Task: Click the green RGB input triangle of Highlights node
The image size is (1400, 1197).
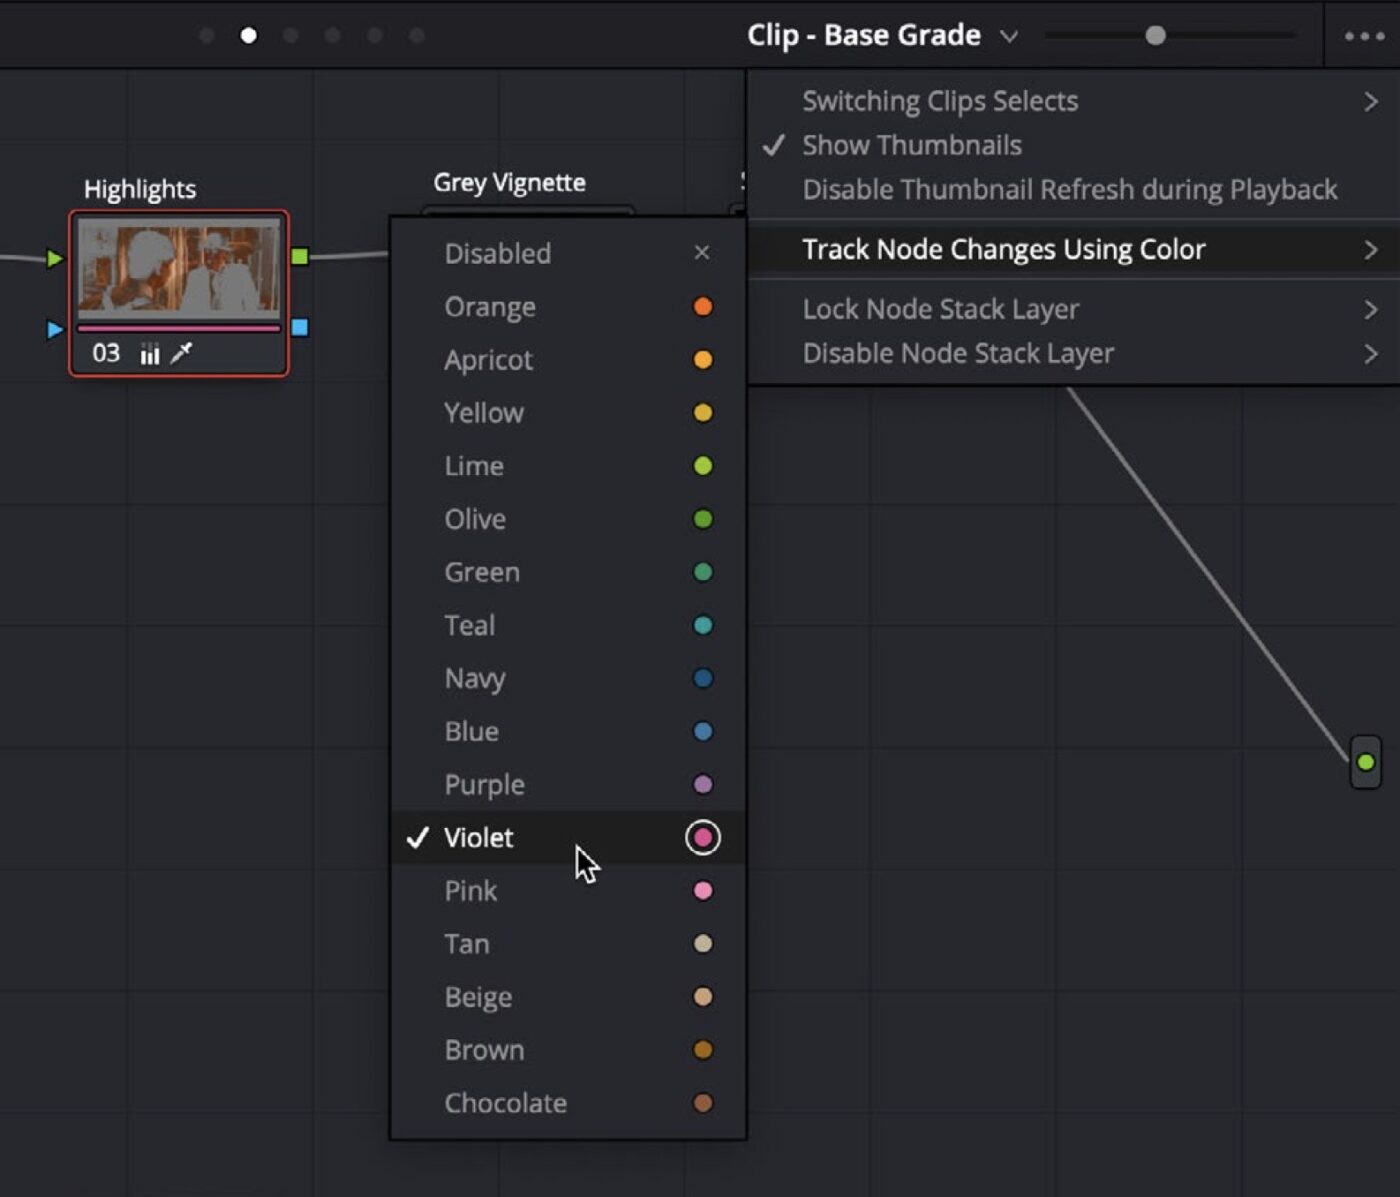Action: click(x=54, y=259)
